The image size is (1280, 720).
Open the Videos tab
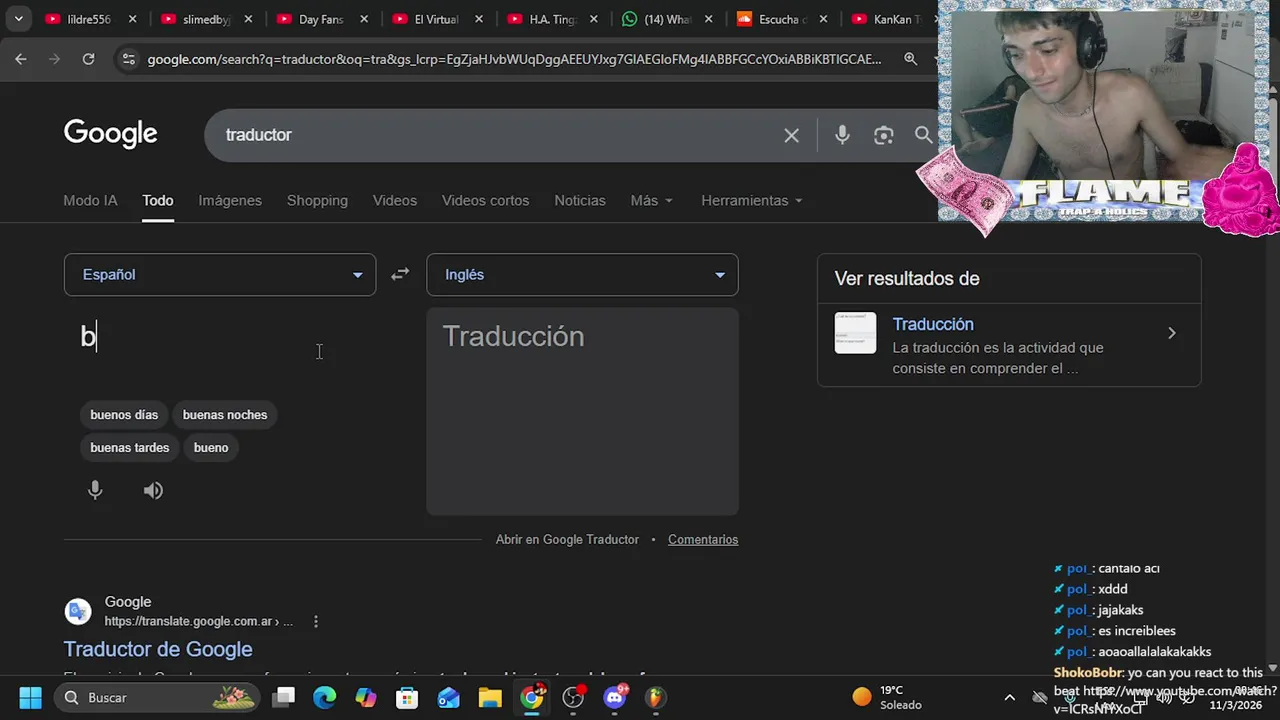click(395, 200)
